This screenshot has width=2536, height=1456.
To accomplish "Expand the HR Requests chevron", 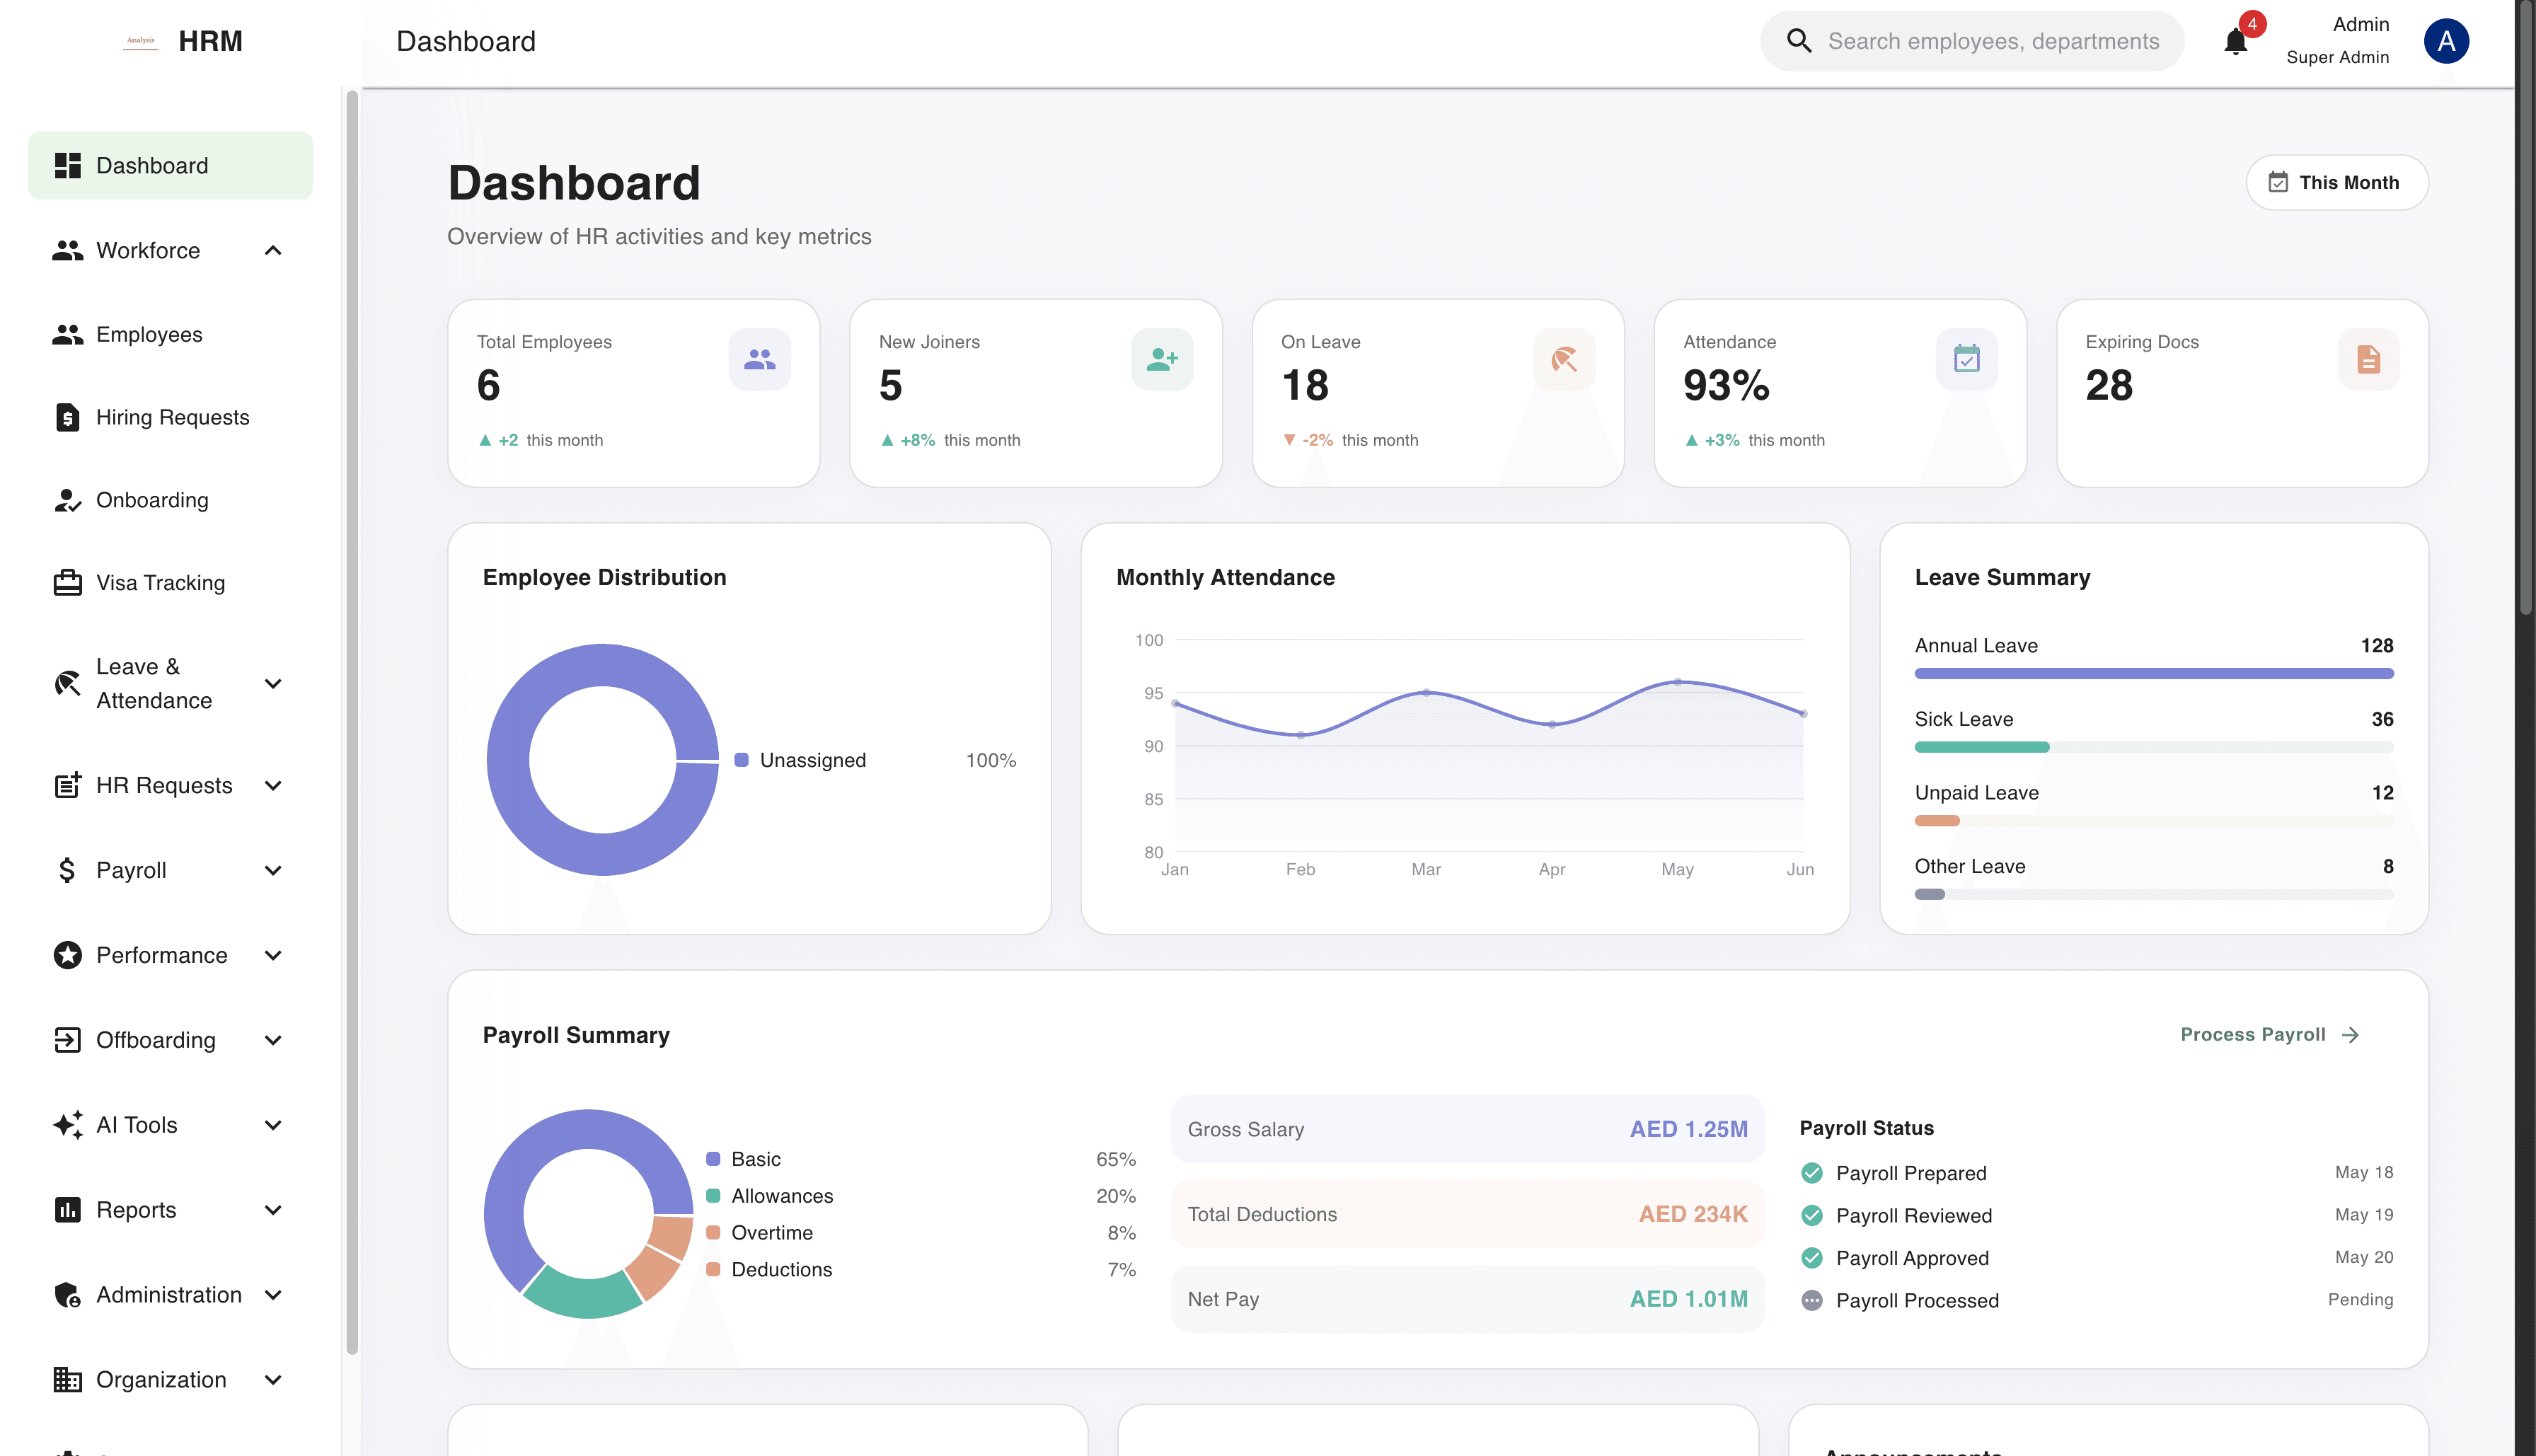I will pos(273,785).
